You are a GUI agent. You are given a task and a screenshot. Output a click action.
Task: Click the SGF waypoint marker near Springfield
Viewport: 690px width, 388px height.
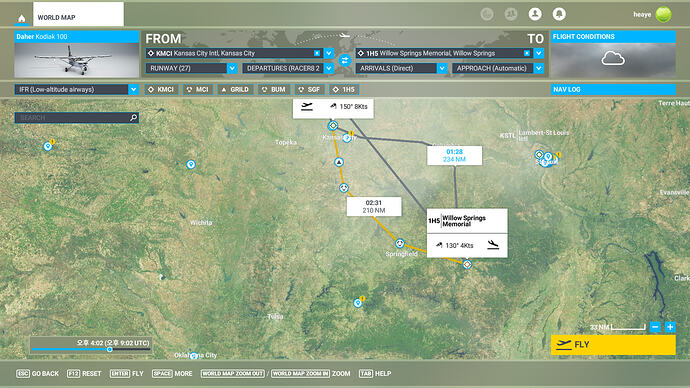(400, 243)
